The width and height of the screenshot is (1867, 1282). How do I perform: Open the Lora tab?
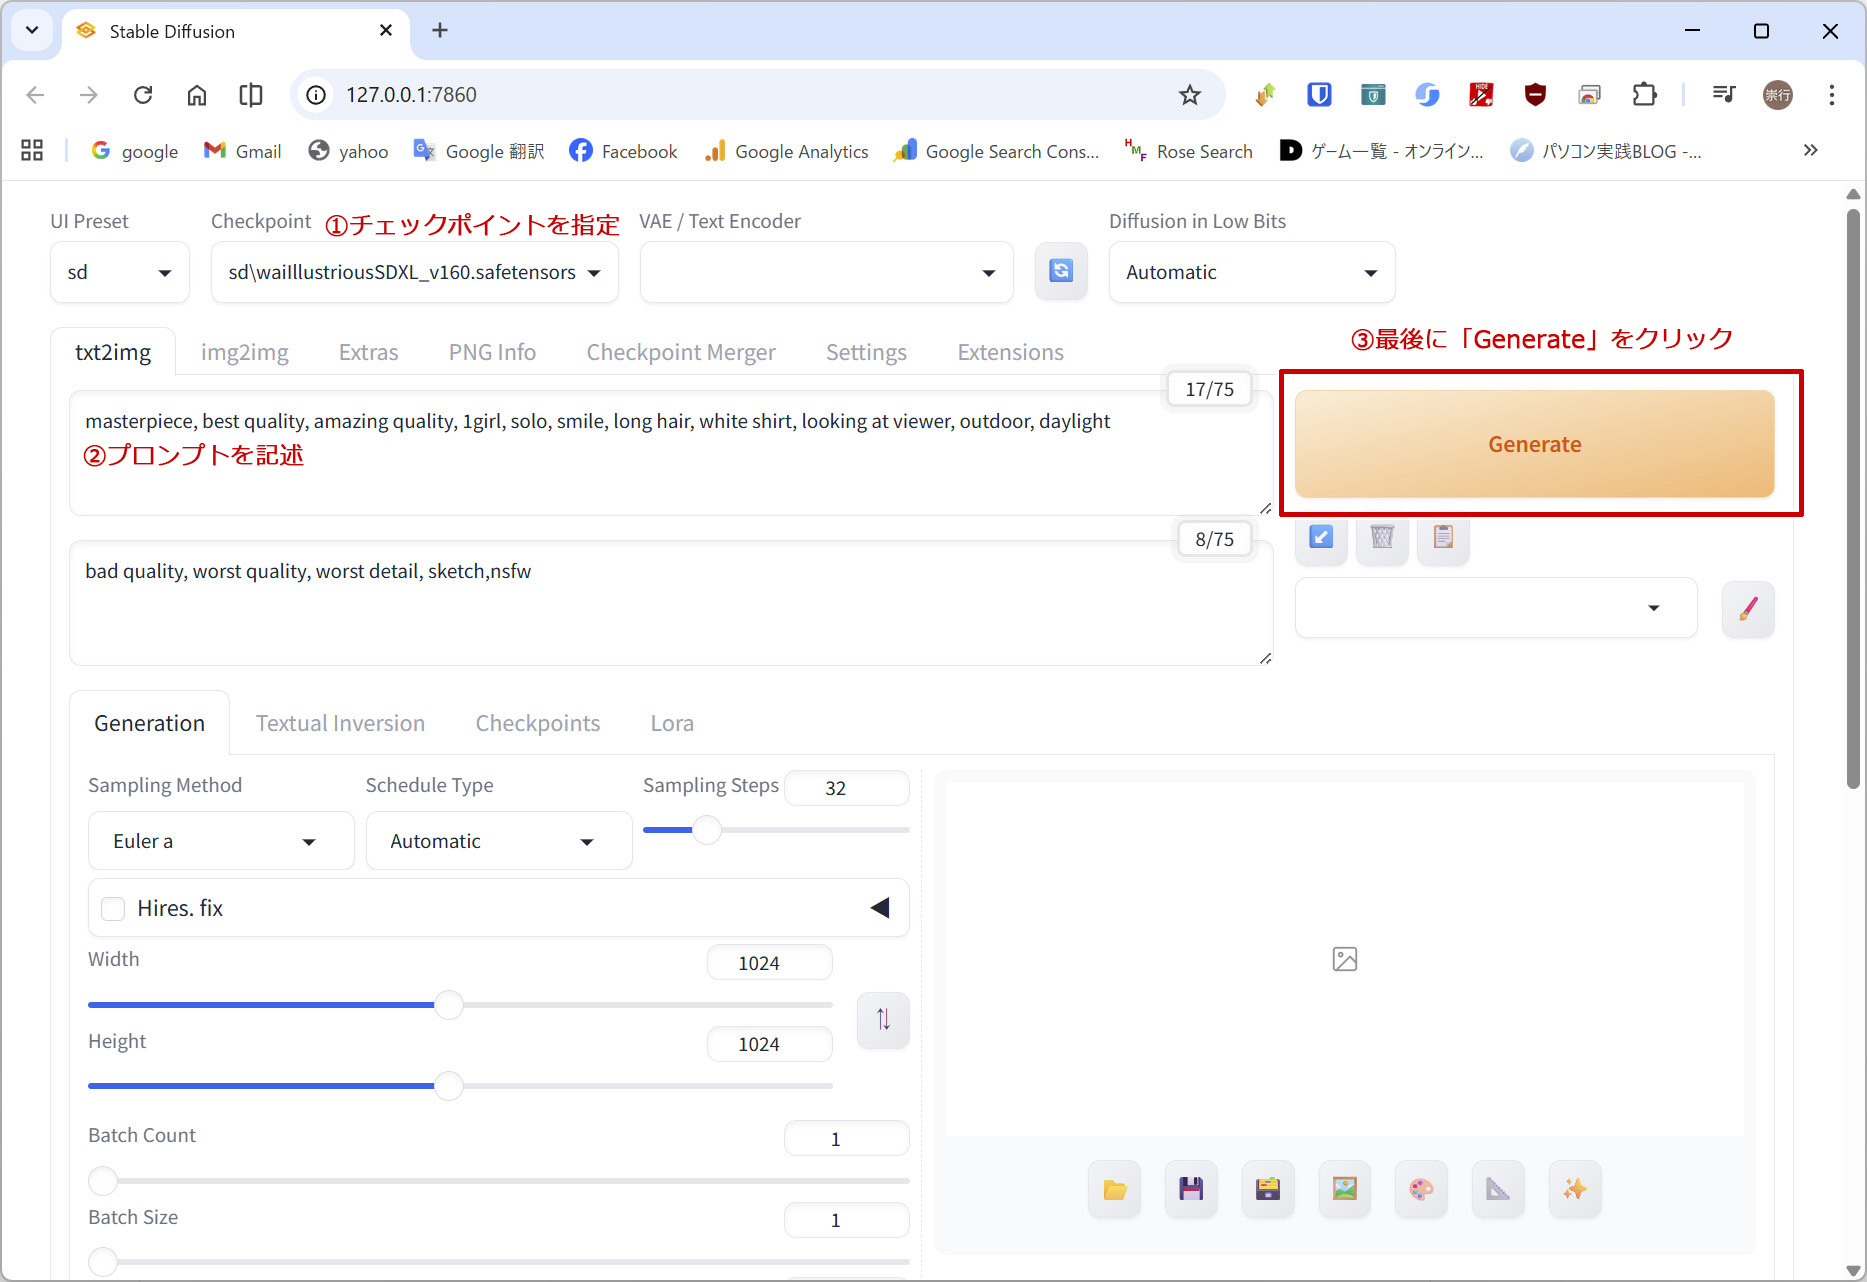click(671, 724)
